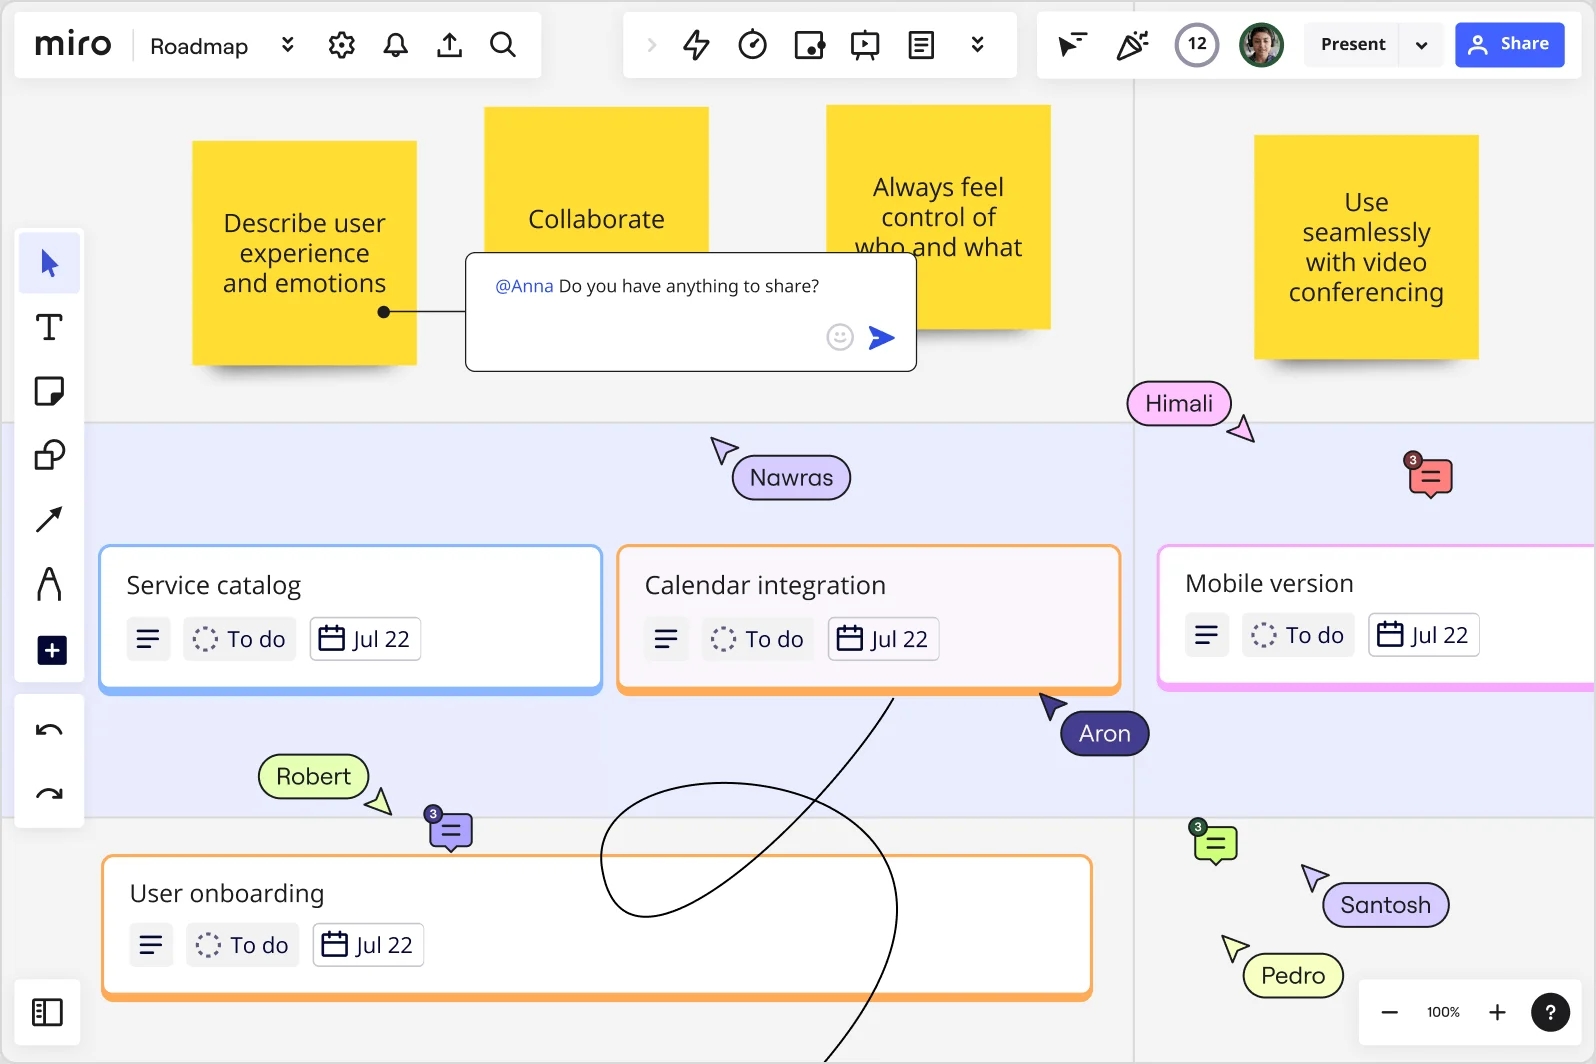Open the user profile avatar
This screenshot has height=1064, width=1596.
[x=1260, y=45]
